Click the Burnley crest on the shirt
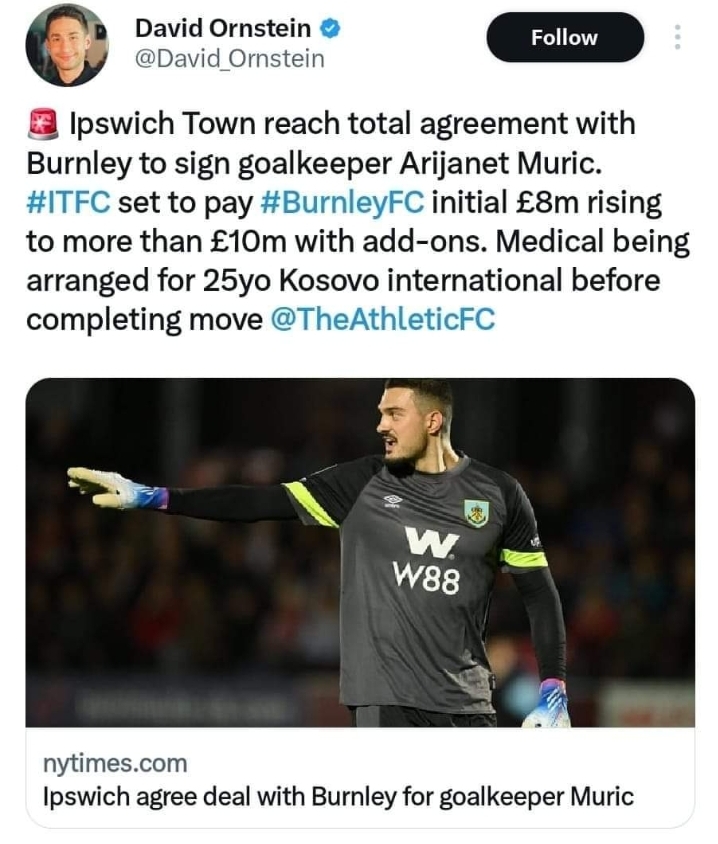The image size is (718, 844). 476,512
